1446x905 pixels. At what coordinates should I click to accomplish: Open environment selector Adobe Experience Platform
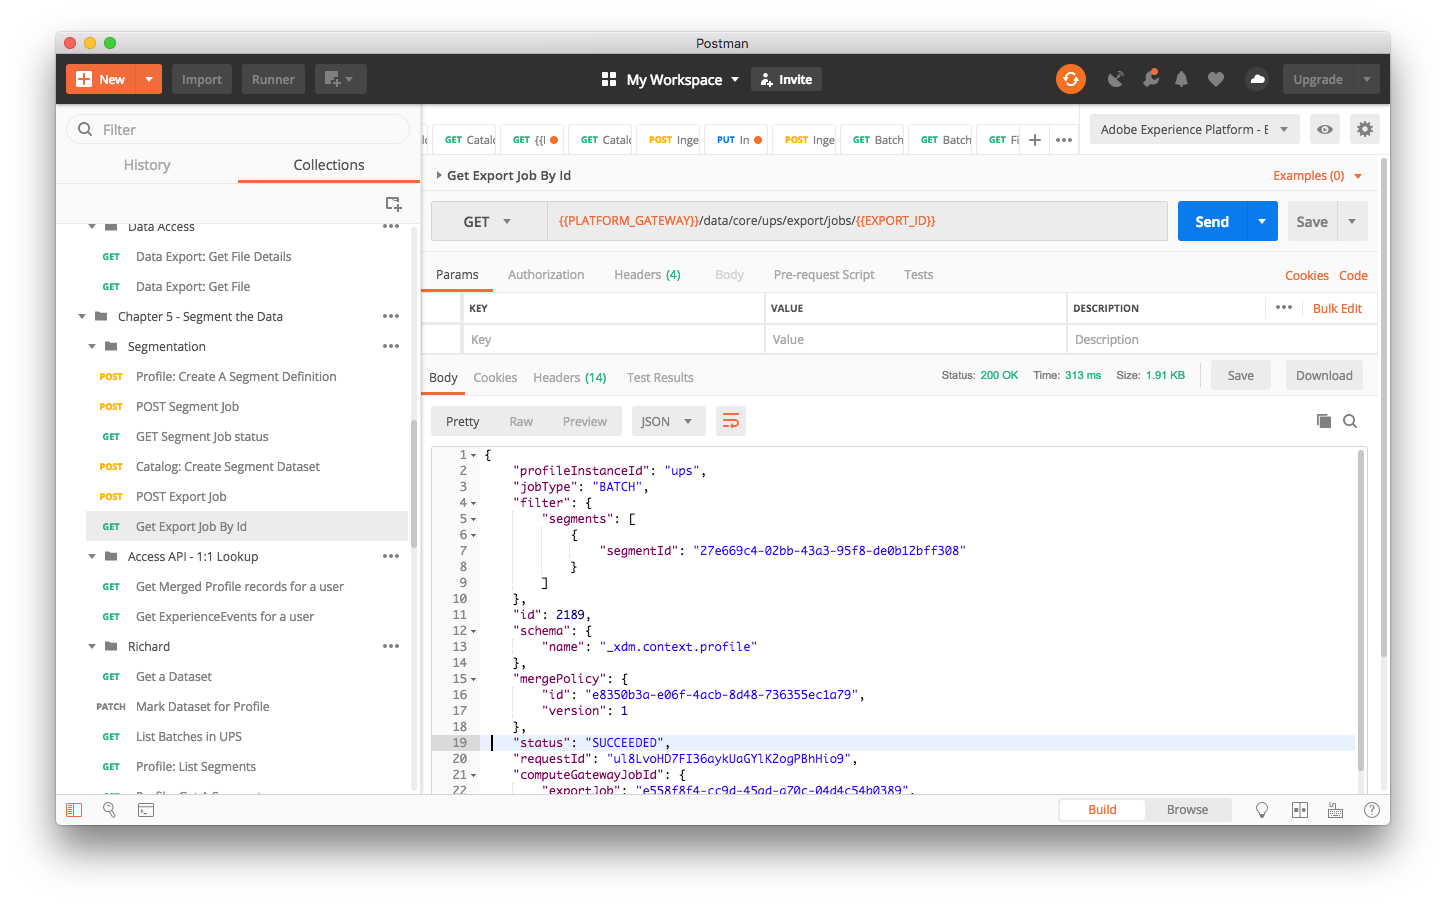click(x=1194, y=129)
